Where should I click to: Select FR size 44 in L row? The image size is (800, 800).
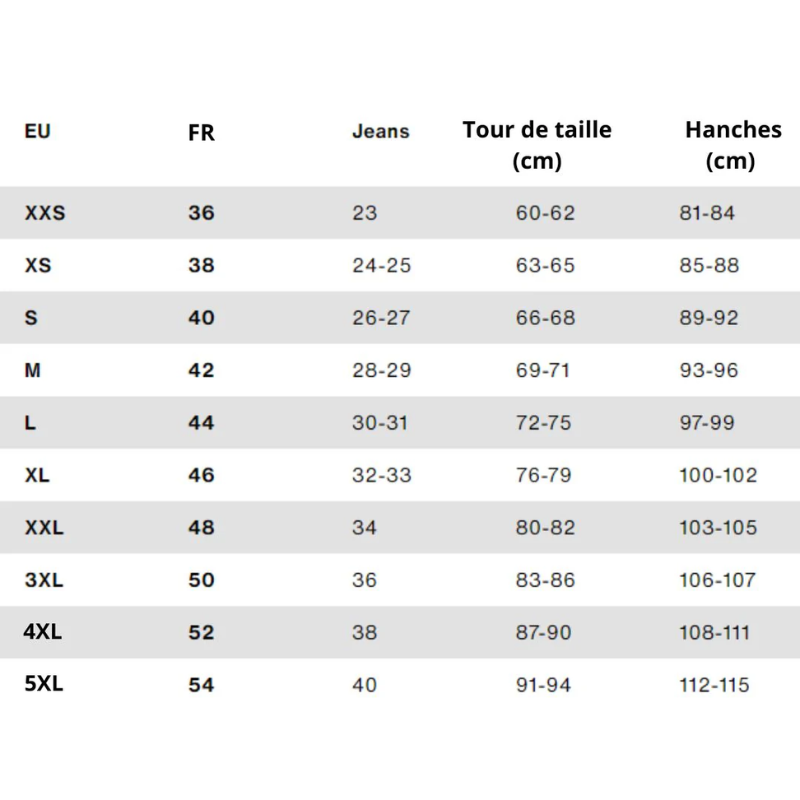click(x=201, y=422)
